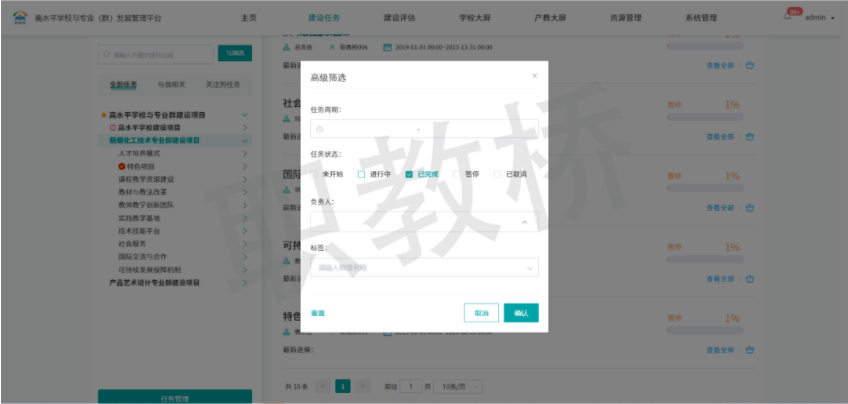The height and width of the screenshot is (404, 848).
Task: Click 查看全部 in the 社会 task row
Action: (720, 137)
